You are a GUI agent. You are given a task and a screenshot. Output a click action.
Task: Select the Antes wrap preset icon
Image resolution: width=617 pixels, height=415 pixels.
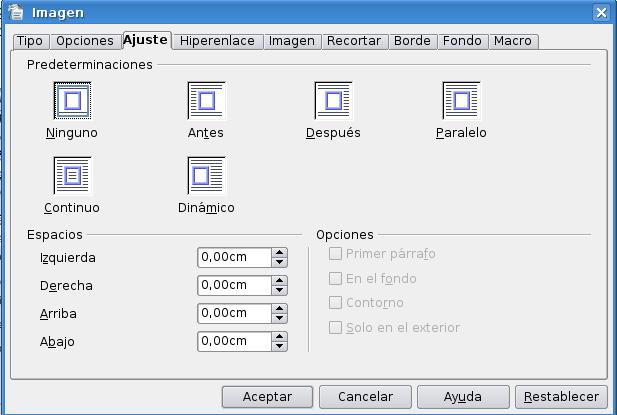206,101
